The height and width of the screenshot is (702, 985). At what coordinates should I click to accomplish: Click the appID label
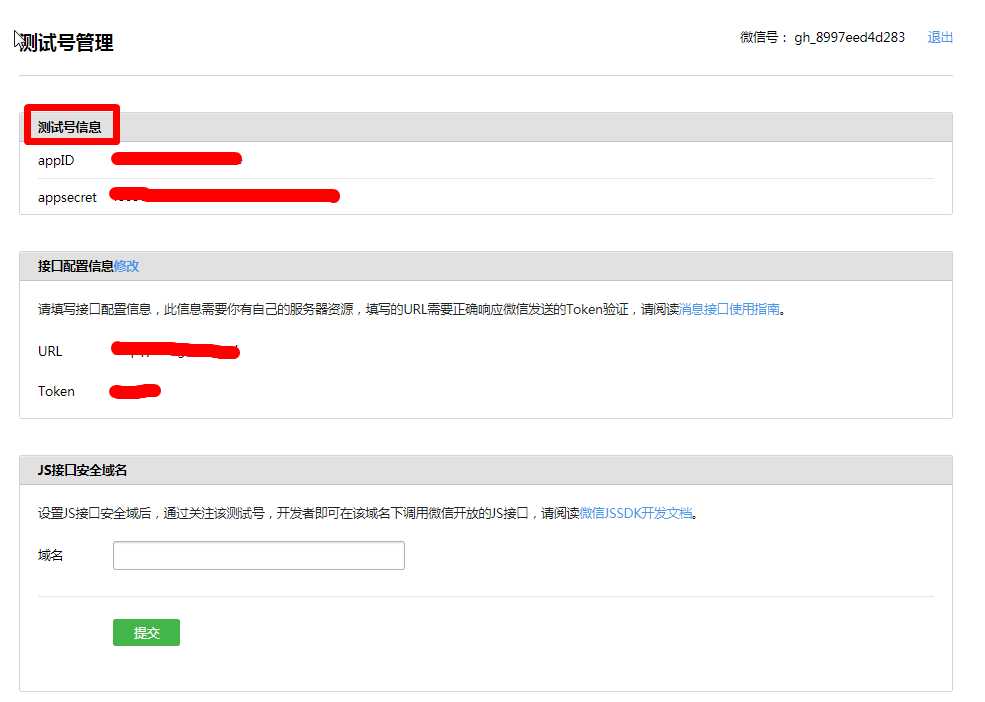[56, 160]
